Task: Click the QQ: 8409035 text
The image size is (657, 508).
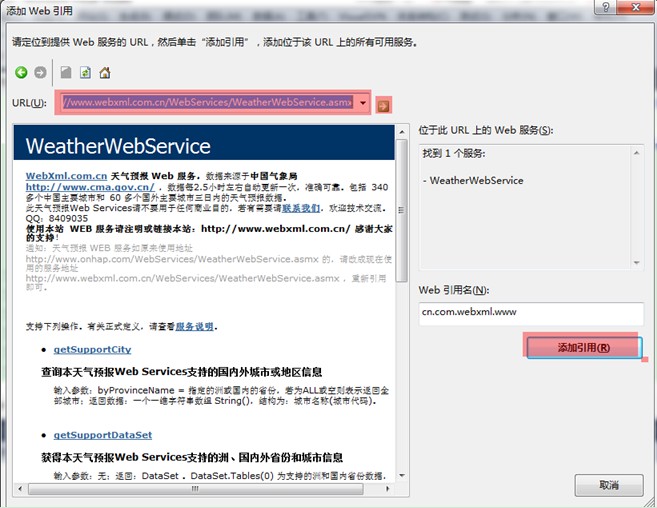Action: coord(57,218)
